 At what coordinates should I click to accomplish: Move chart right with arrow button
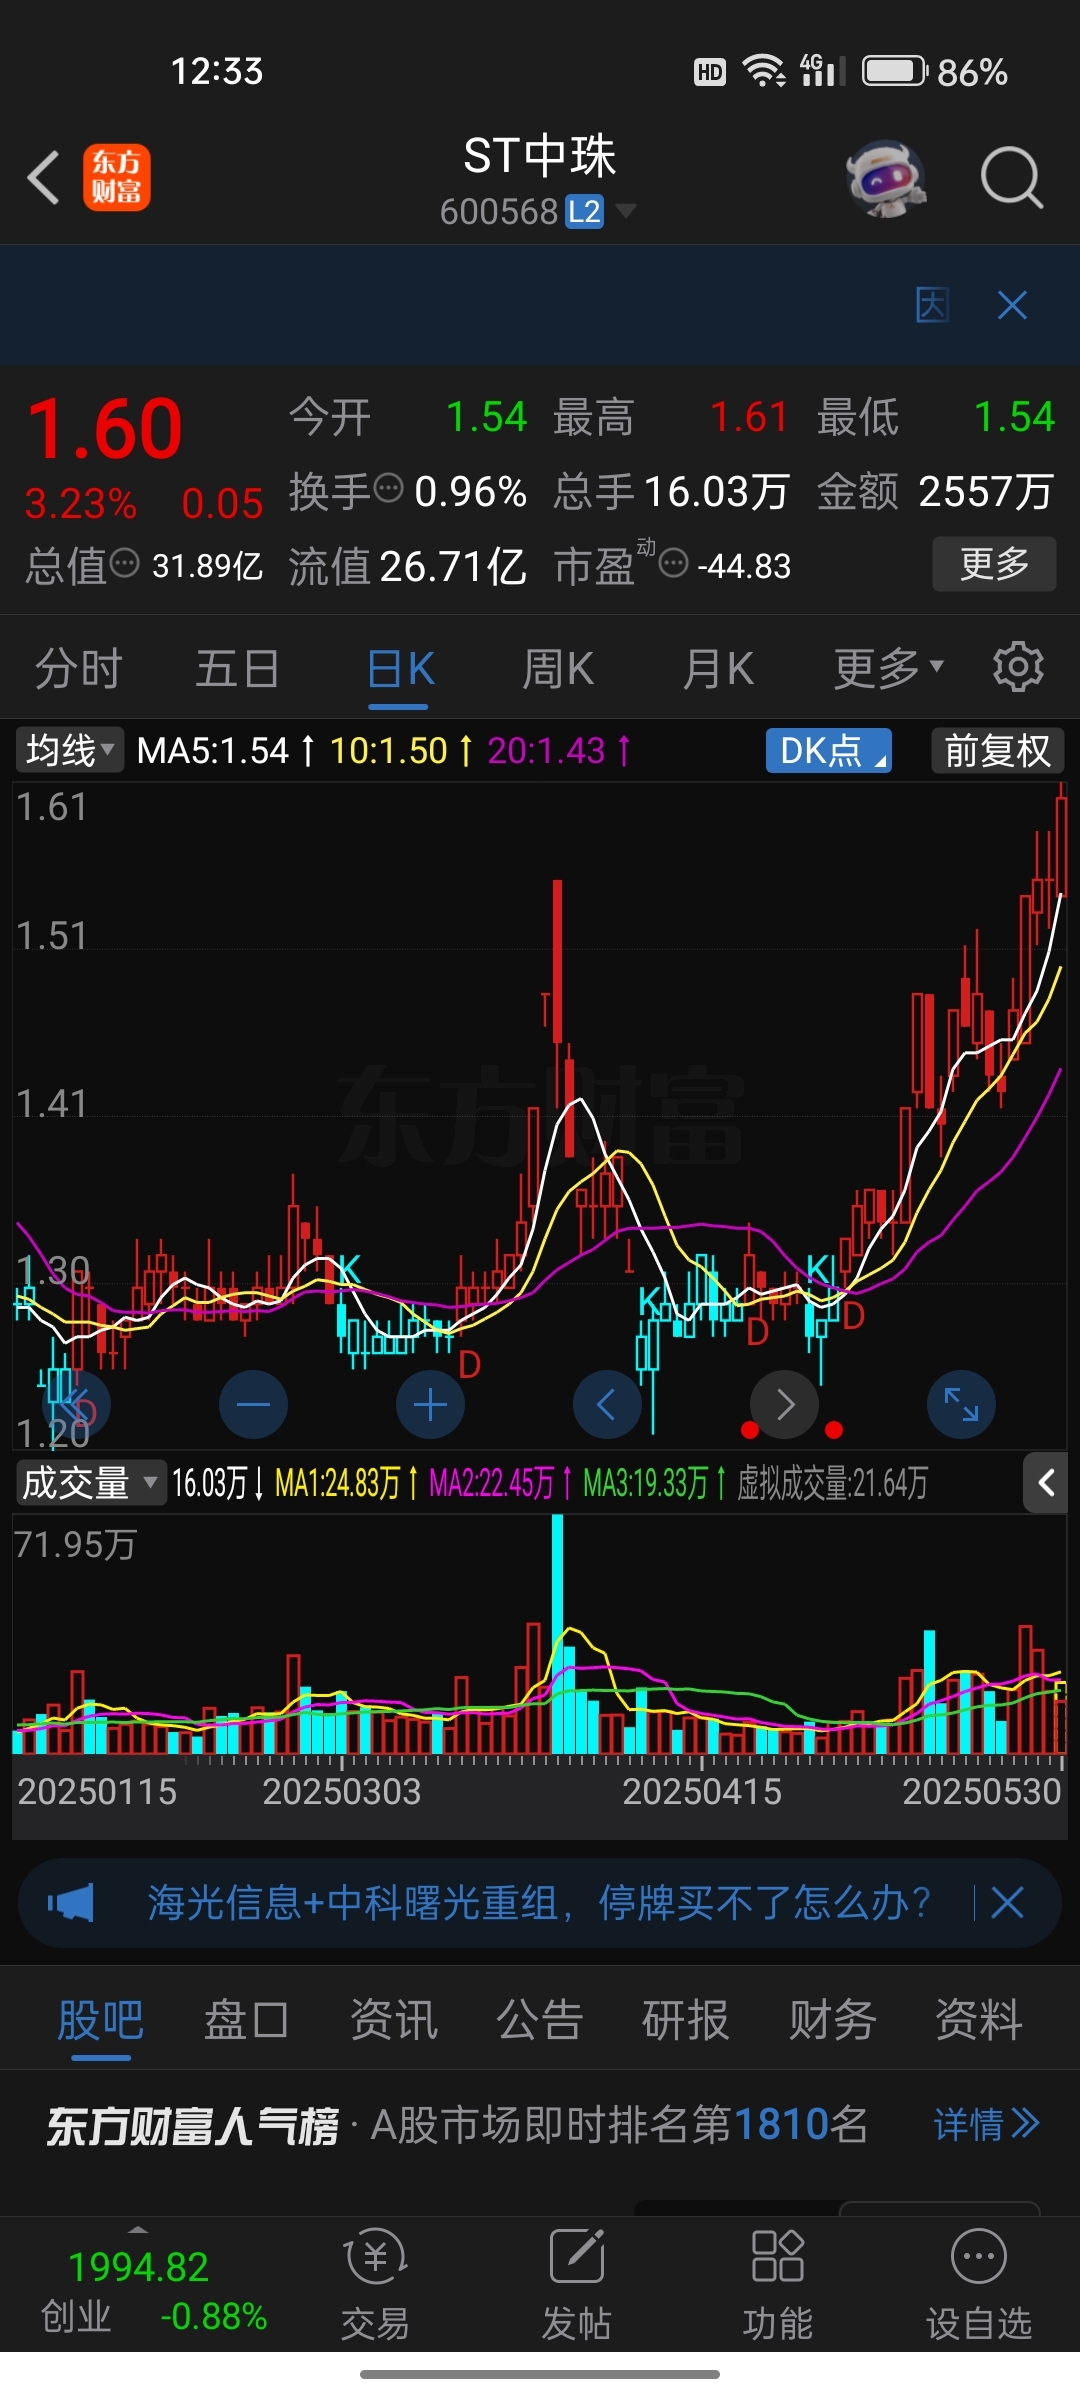785,1404
